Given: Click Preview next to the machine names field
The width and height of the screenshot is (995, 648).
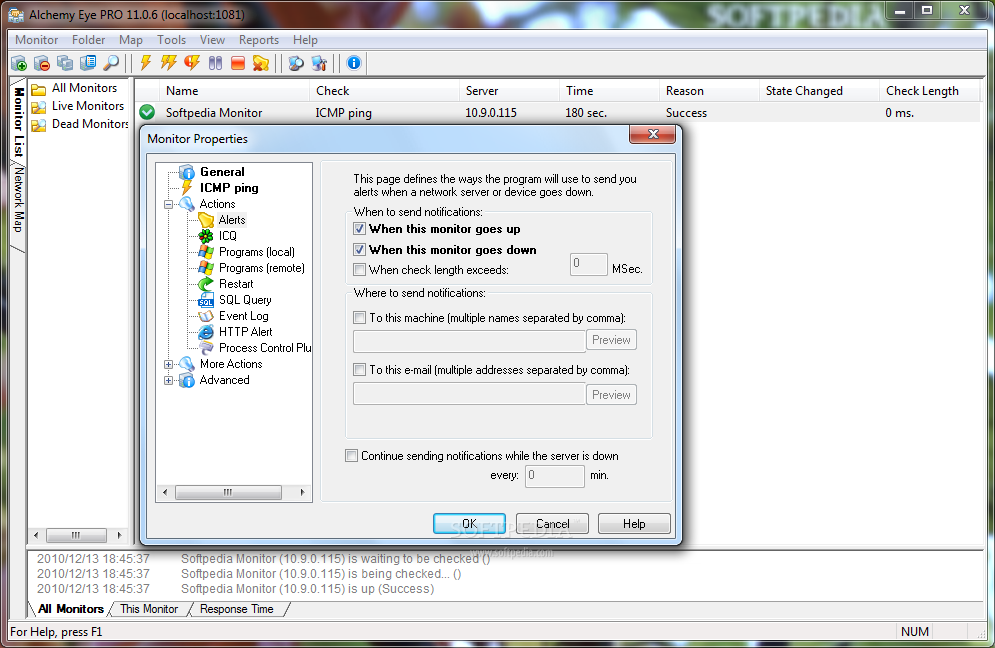Looking at the screenshot, I should click(611, 340).
